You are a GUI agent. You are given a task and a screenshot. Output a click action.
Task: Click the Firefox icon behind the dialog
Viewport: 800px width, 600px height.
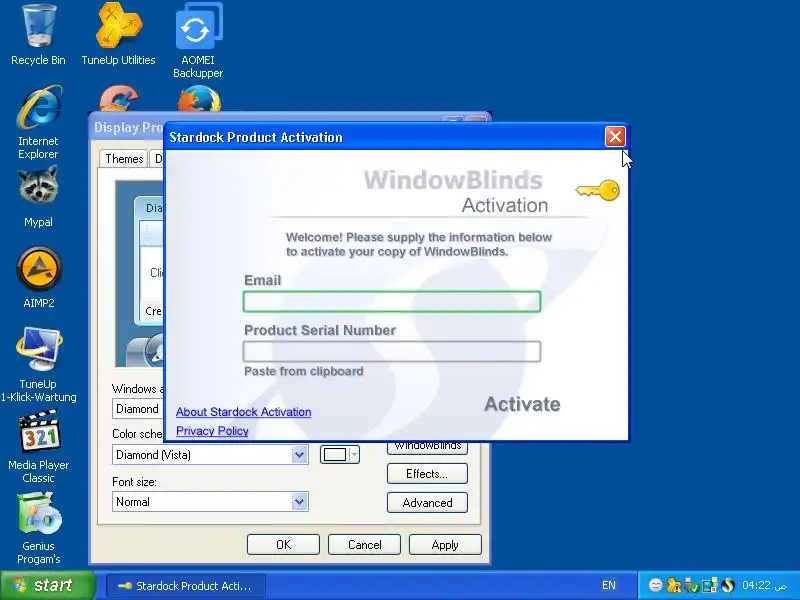tap(199, 99)
